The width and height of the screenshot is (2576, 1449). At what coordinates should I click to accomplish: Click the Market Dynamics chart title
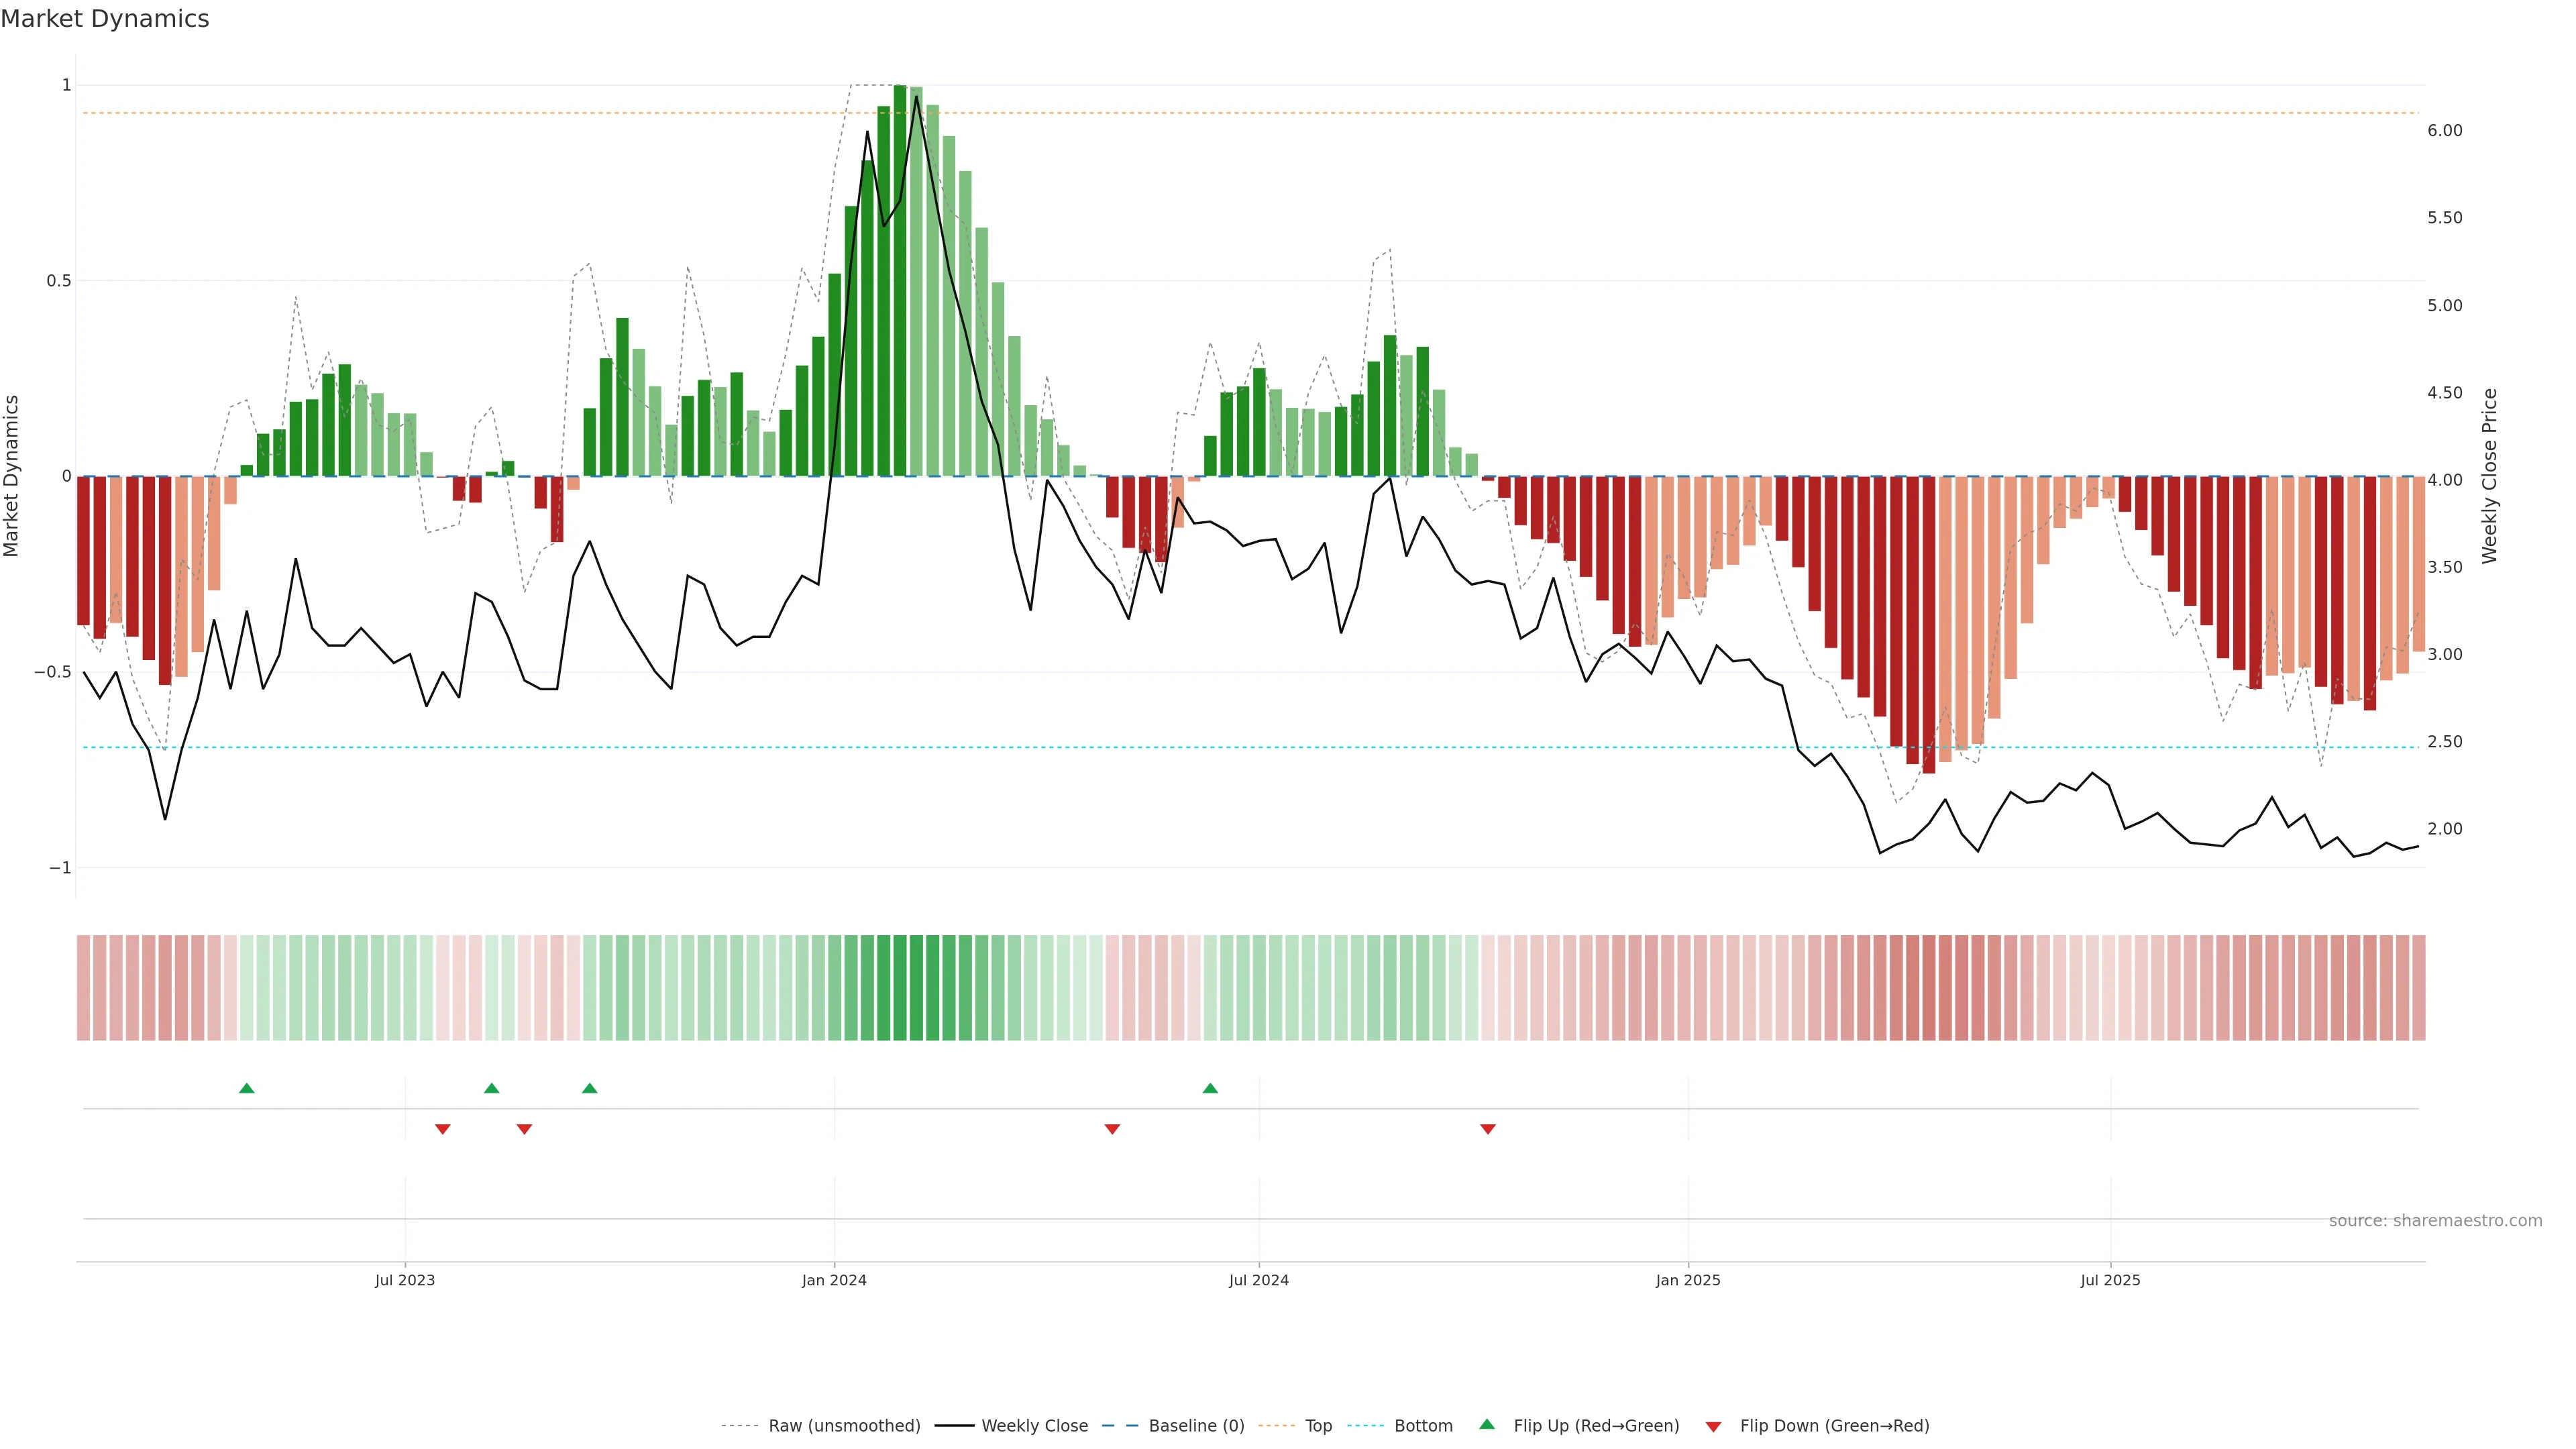(x=105, y=19)
